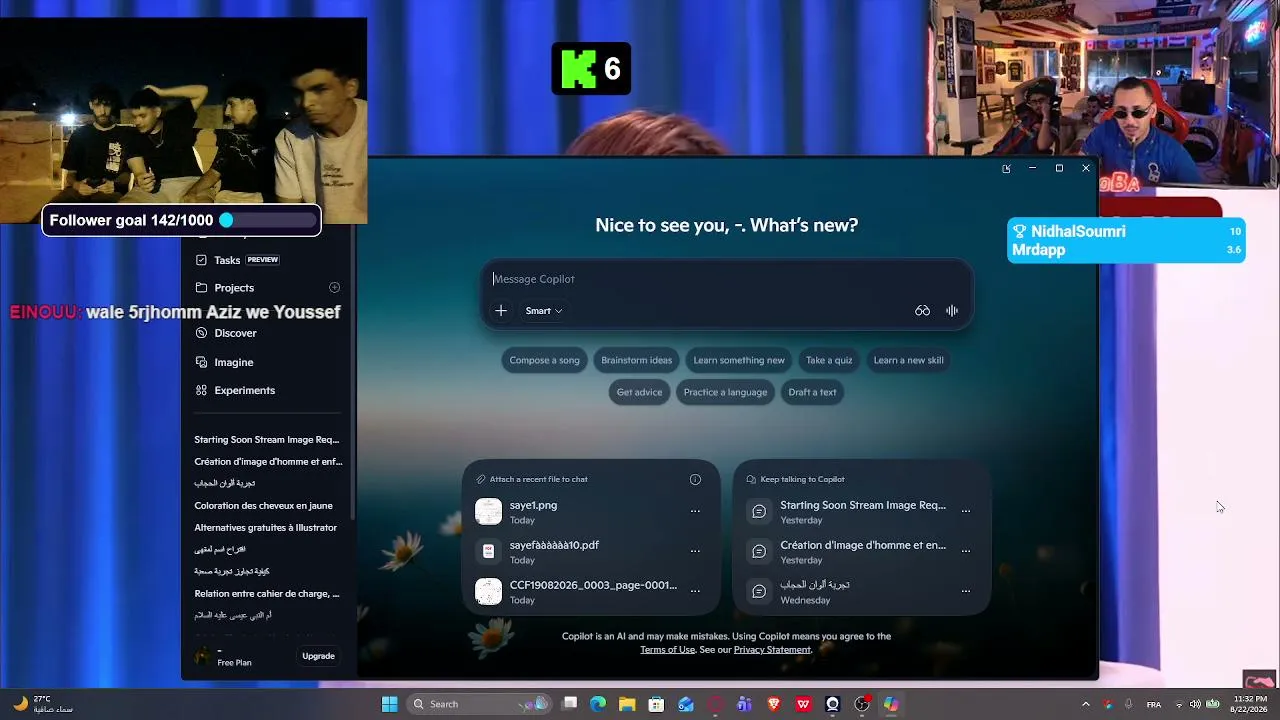Open volume control from system tray
Screen dimensions: 1280x720
[x=1195, y=704]
